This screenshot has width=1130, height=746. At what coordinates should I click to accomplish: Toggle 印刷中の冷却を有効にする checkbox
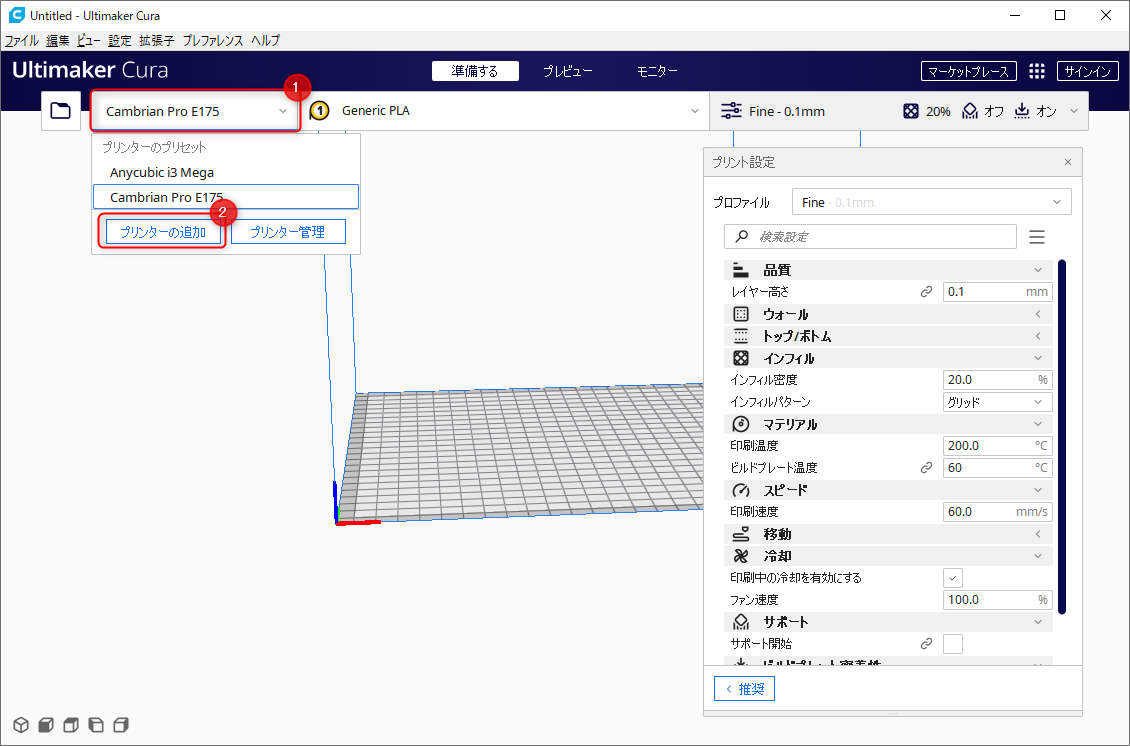click(953, 578)
